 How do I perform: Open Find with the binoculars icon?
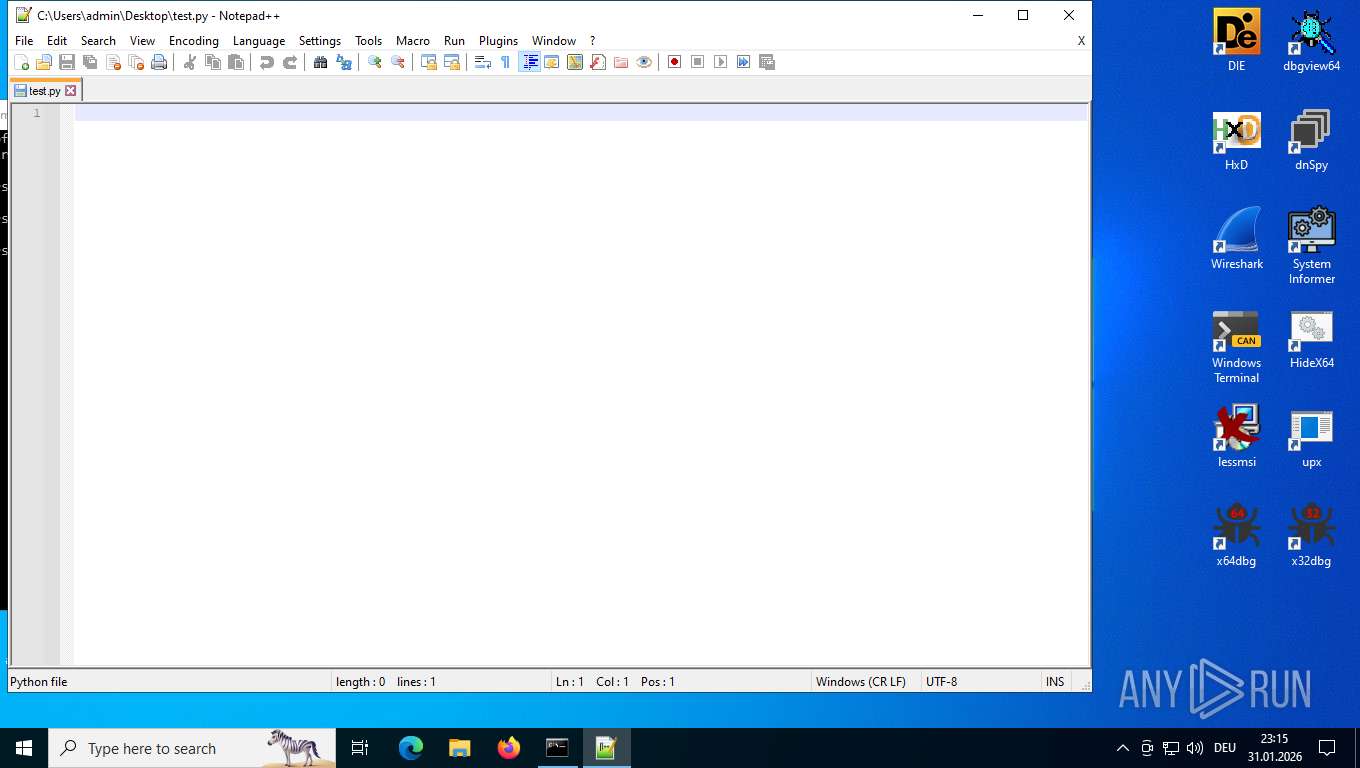321,62
